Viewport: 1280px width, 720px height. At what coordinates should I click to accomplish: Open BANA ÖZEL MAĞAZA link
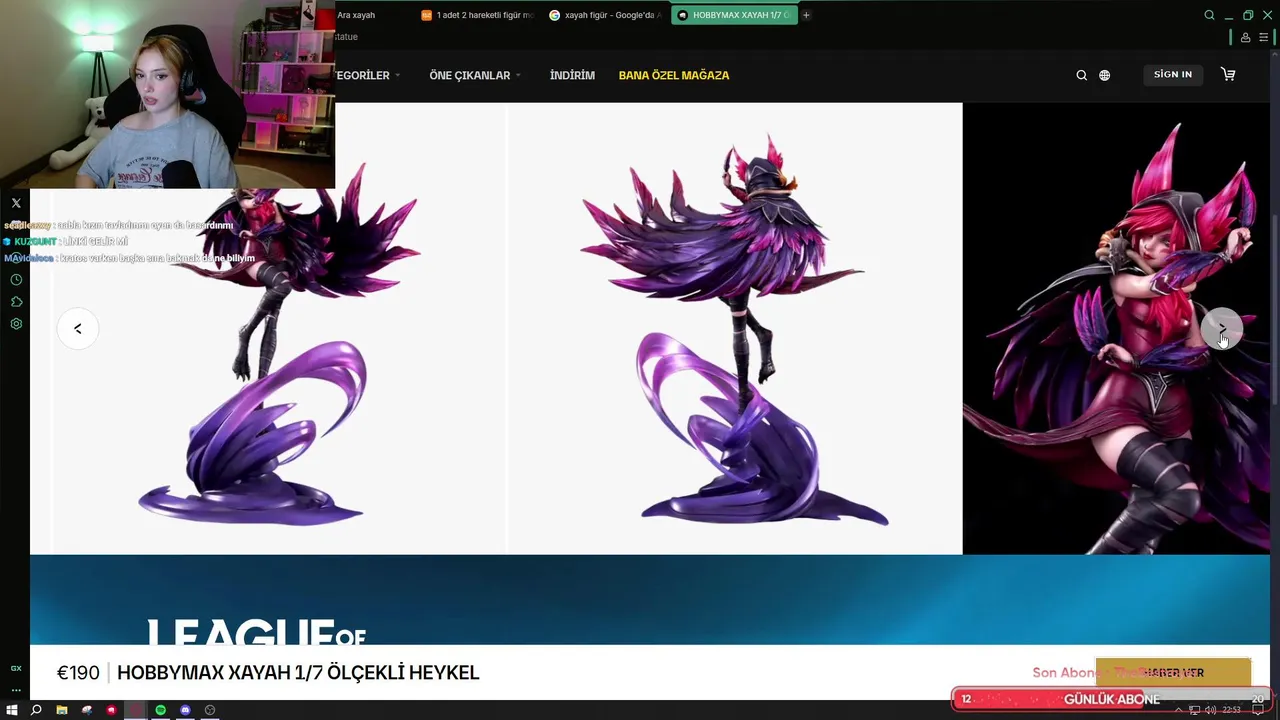tap(674, 75)
